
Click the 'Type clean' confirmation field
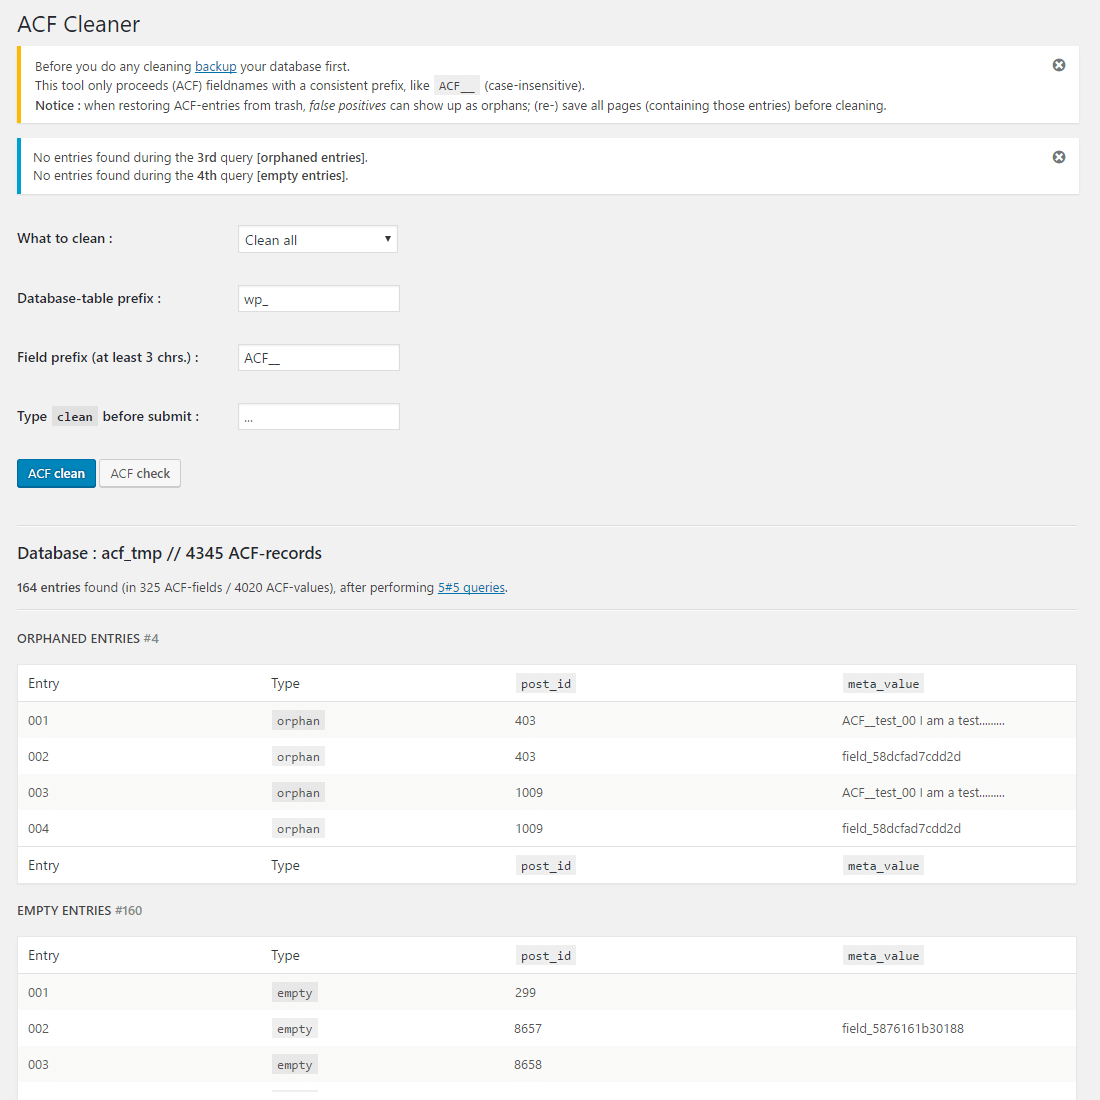[x=318, y=417]
